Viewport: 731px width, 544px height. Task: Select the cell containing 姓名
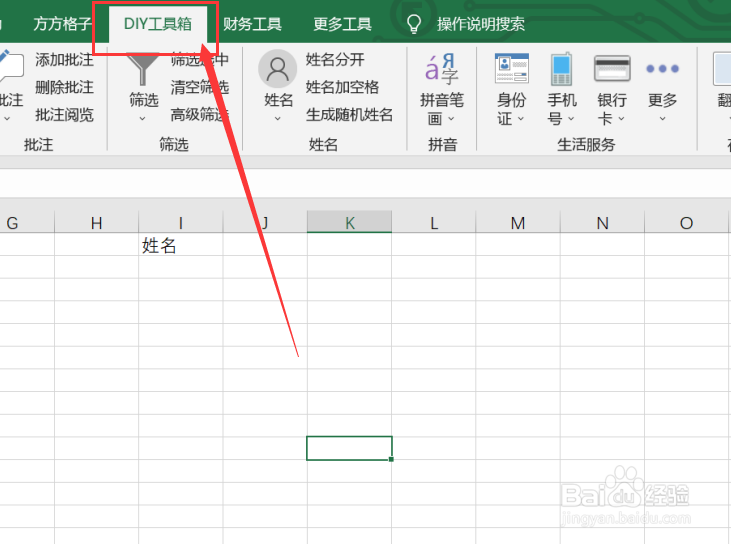[x=180, y=245]
